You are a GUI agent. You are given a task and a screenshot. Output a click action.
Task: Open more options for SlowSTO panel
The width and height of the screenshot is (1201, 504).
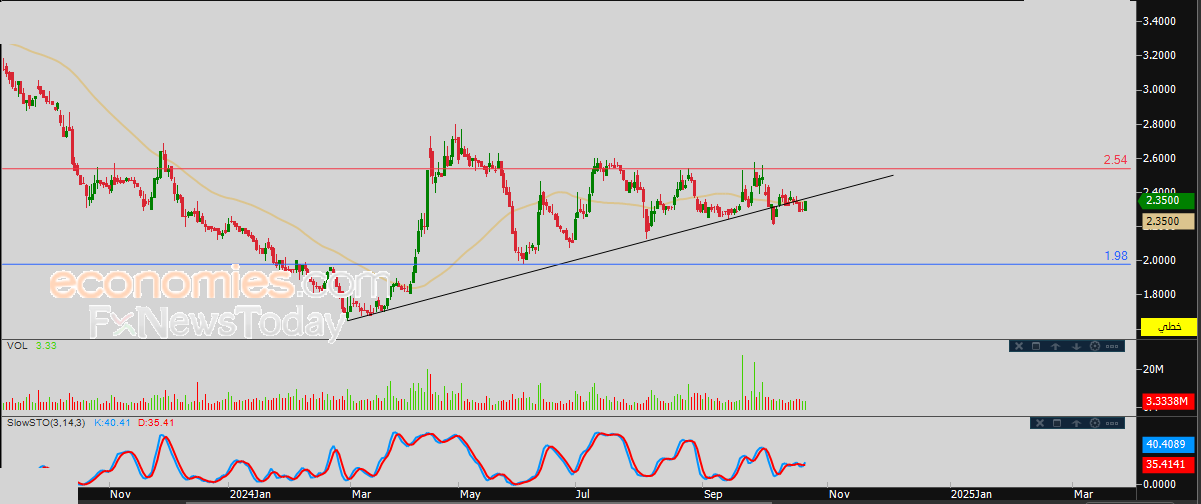tap(1113, 424)
